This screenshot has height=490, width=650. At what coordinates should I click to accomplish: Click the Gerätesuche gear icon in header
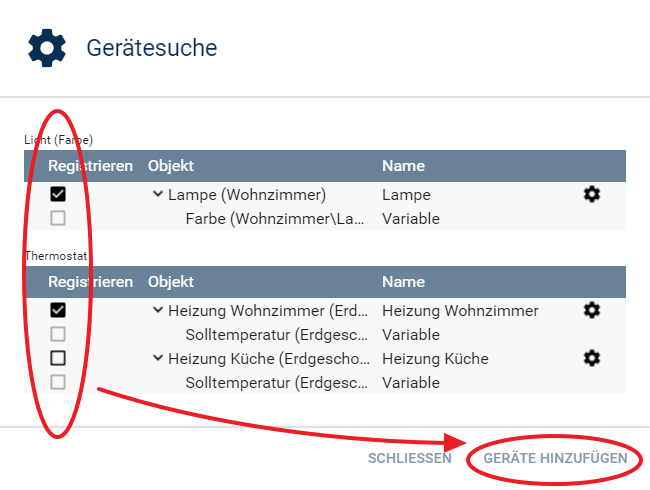click(x=47, y=48)
